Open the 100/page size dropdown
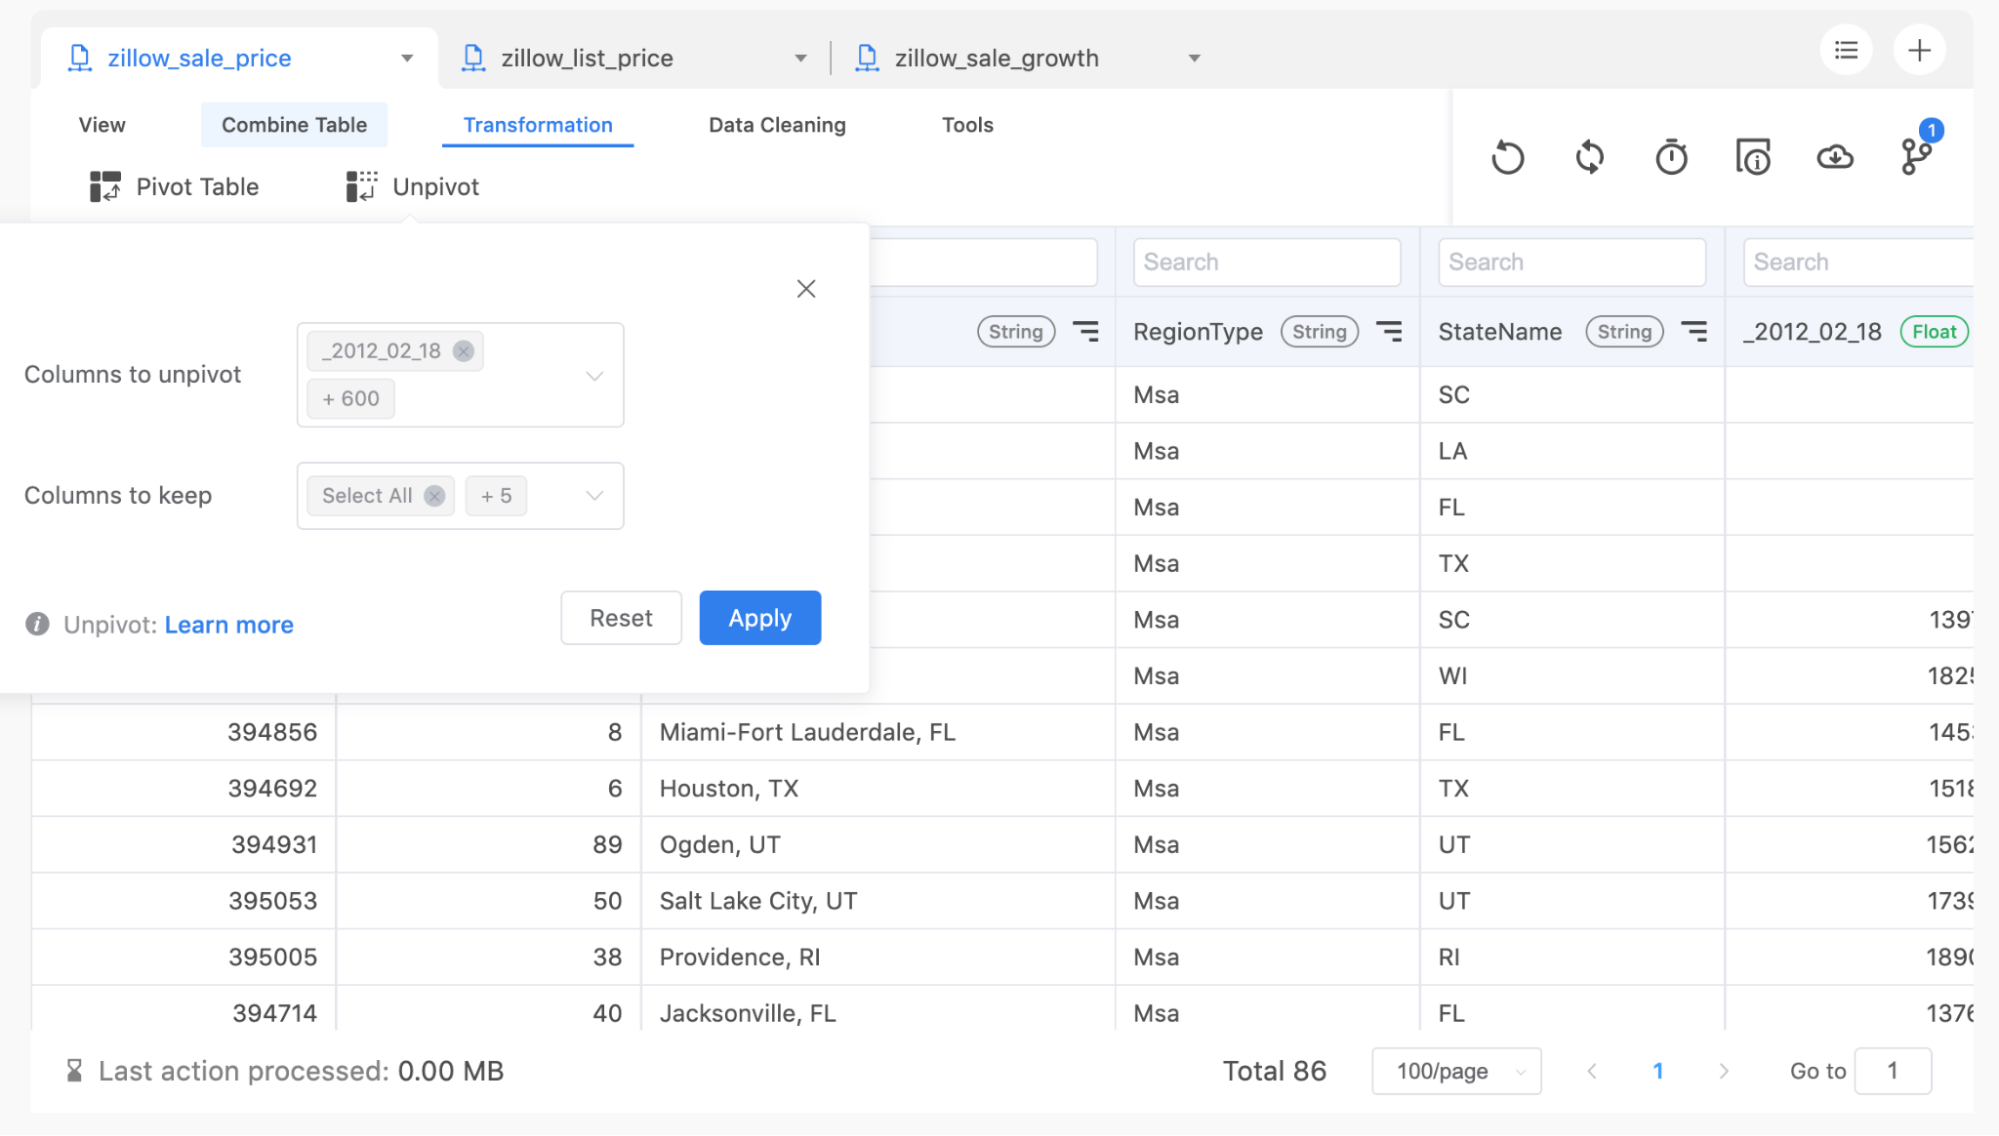Image resolution: width=1999 pixels, height=1136 pixels. click(x=1456, y=1071)
